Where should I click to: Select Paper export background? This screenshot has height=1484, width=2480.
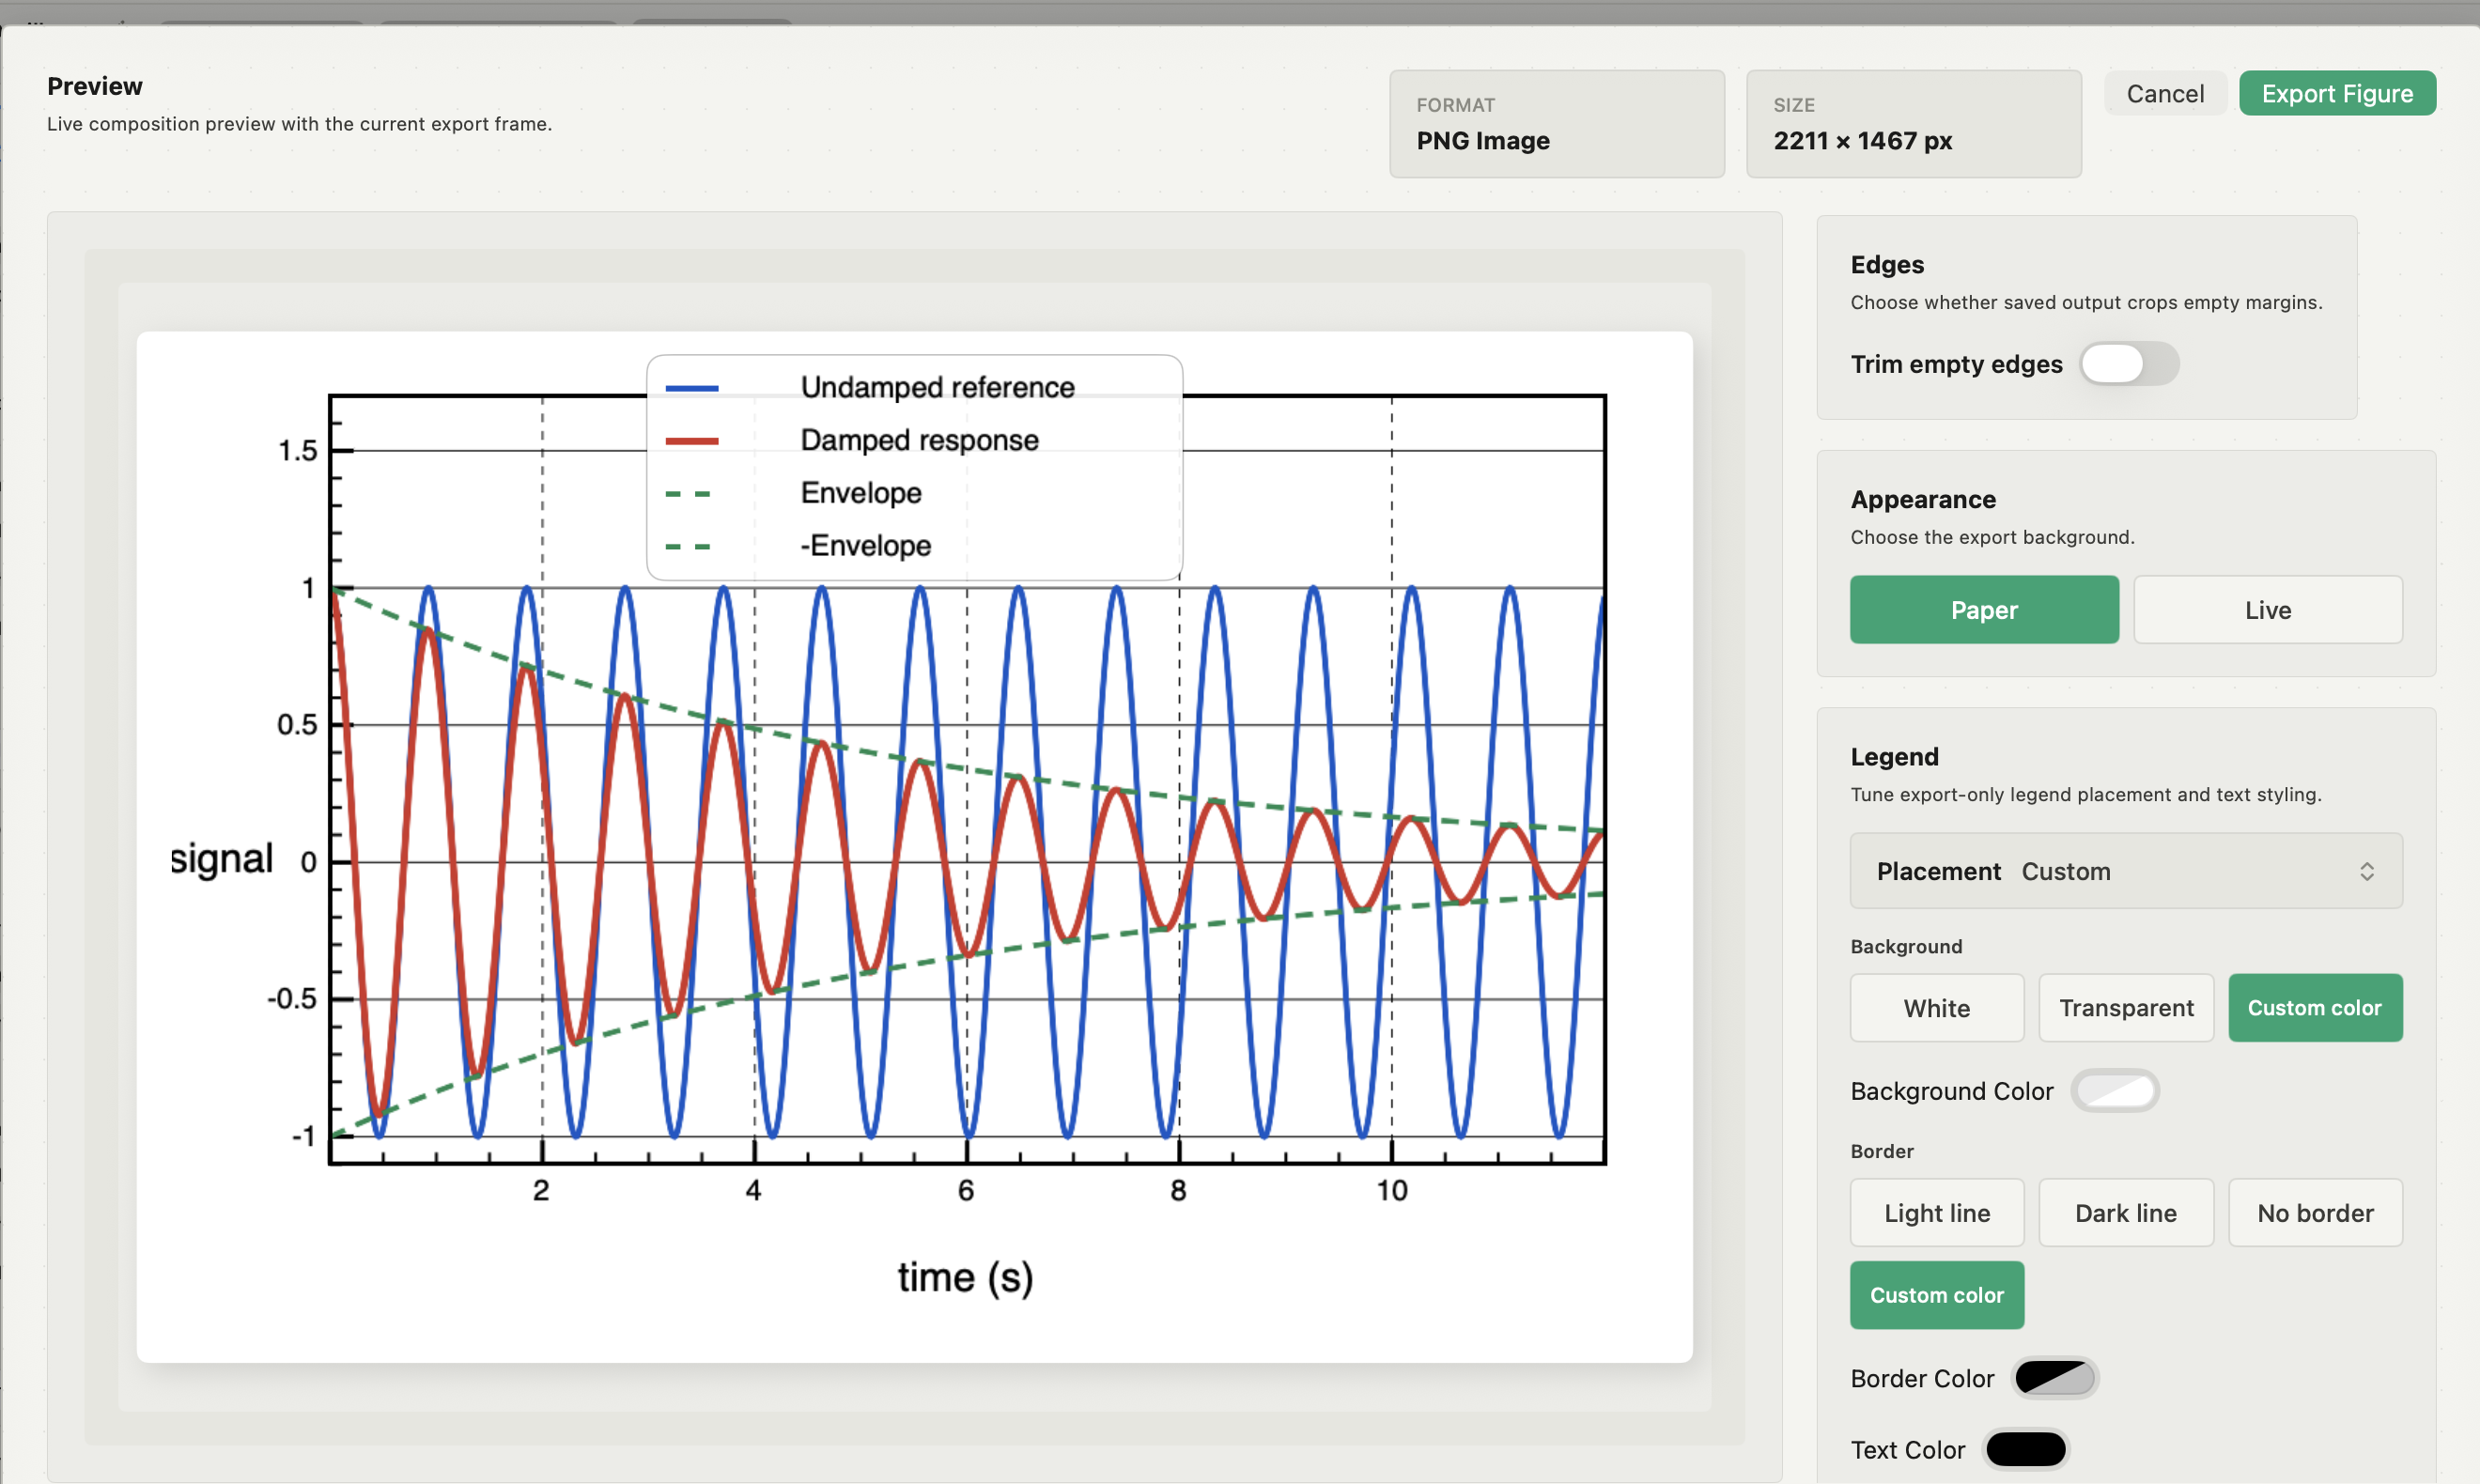click(1984, 609)
